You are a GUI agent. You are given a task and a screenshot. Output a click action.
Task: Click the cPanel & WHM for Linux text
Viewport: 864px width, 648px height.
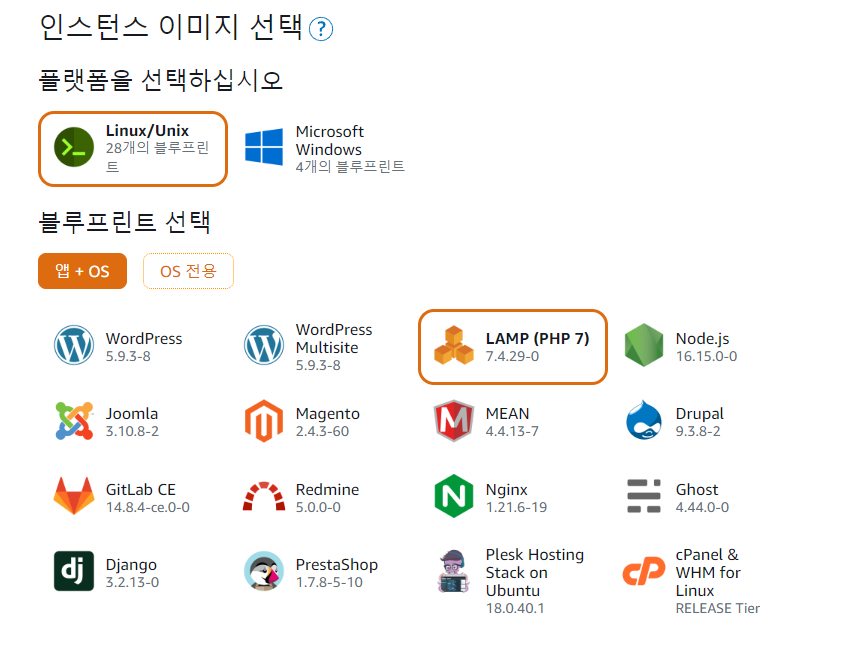click(x=708, y=573)
